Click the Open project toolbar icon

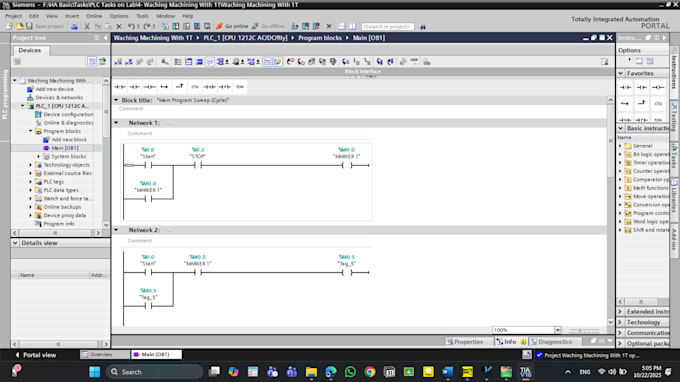coord(20,26)
